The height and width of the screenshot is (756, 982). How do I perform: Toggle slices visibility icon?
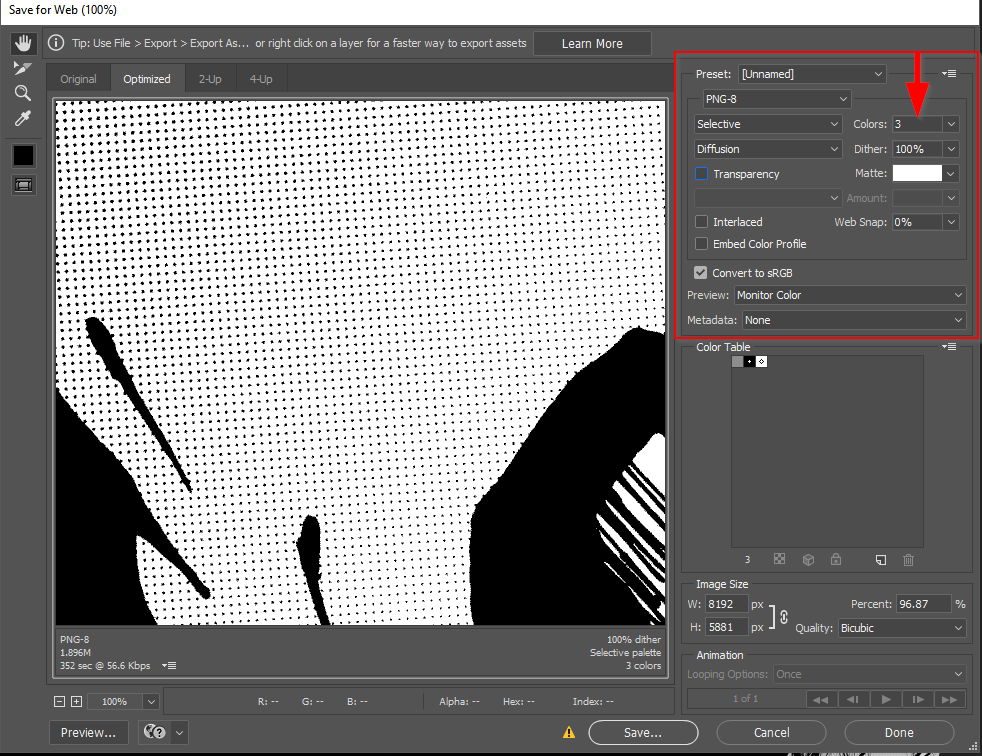click(x=23, y=185)
